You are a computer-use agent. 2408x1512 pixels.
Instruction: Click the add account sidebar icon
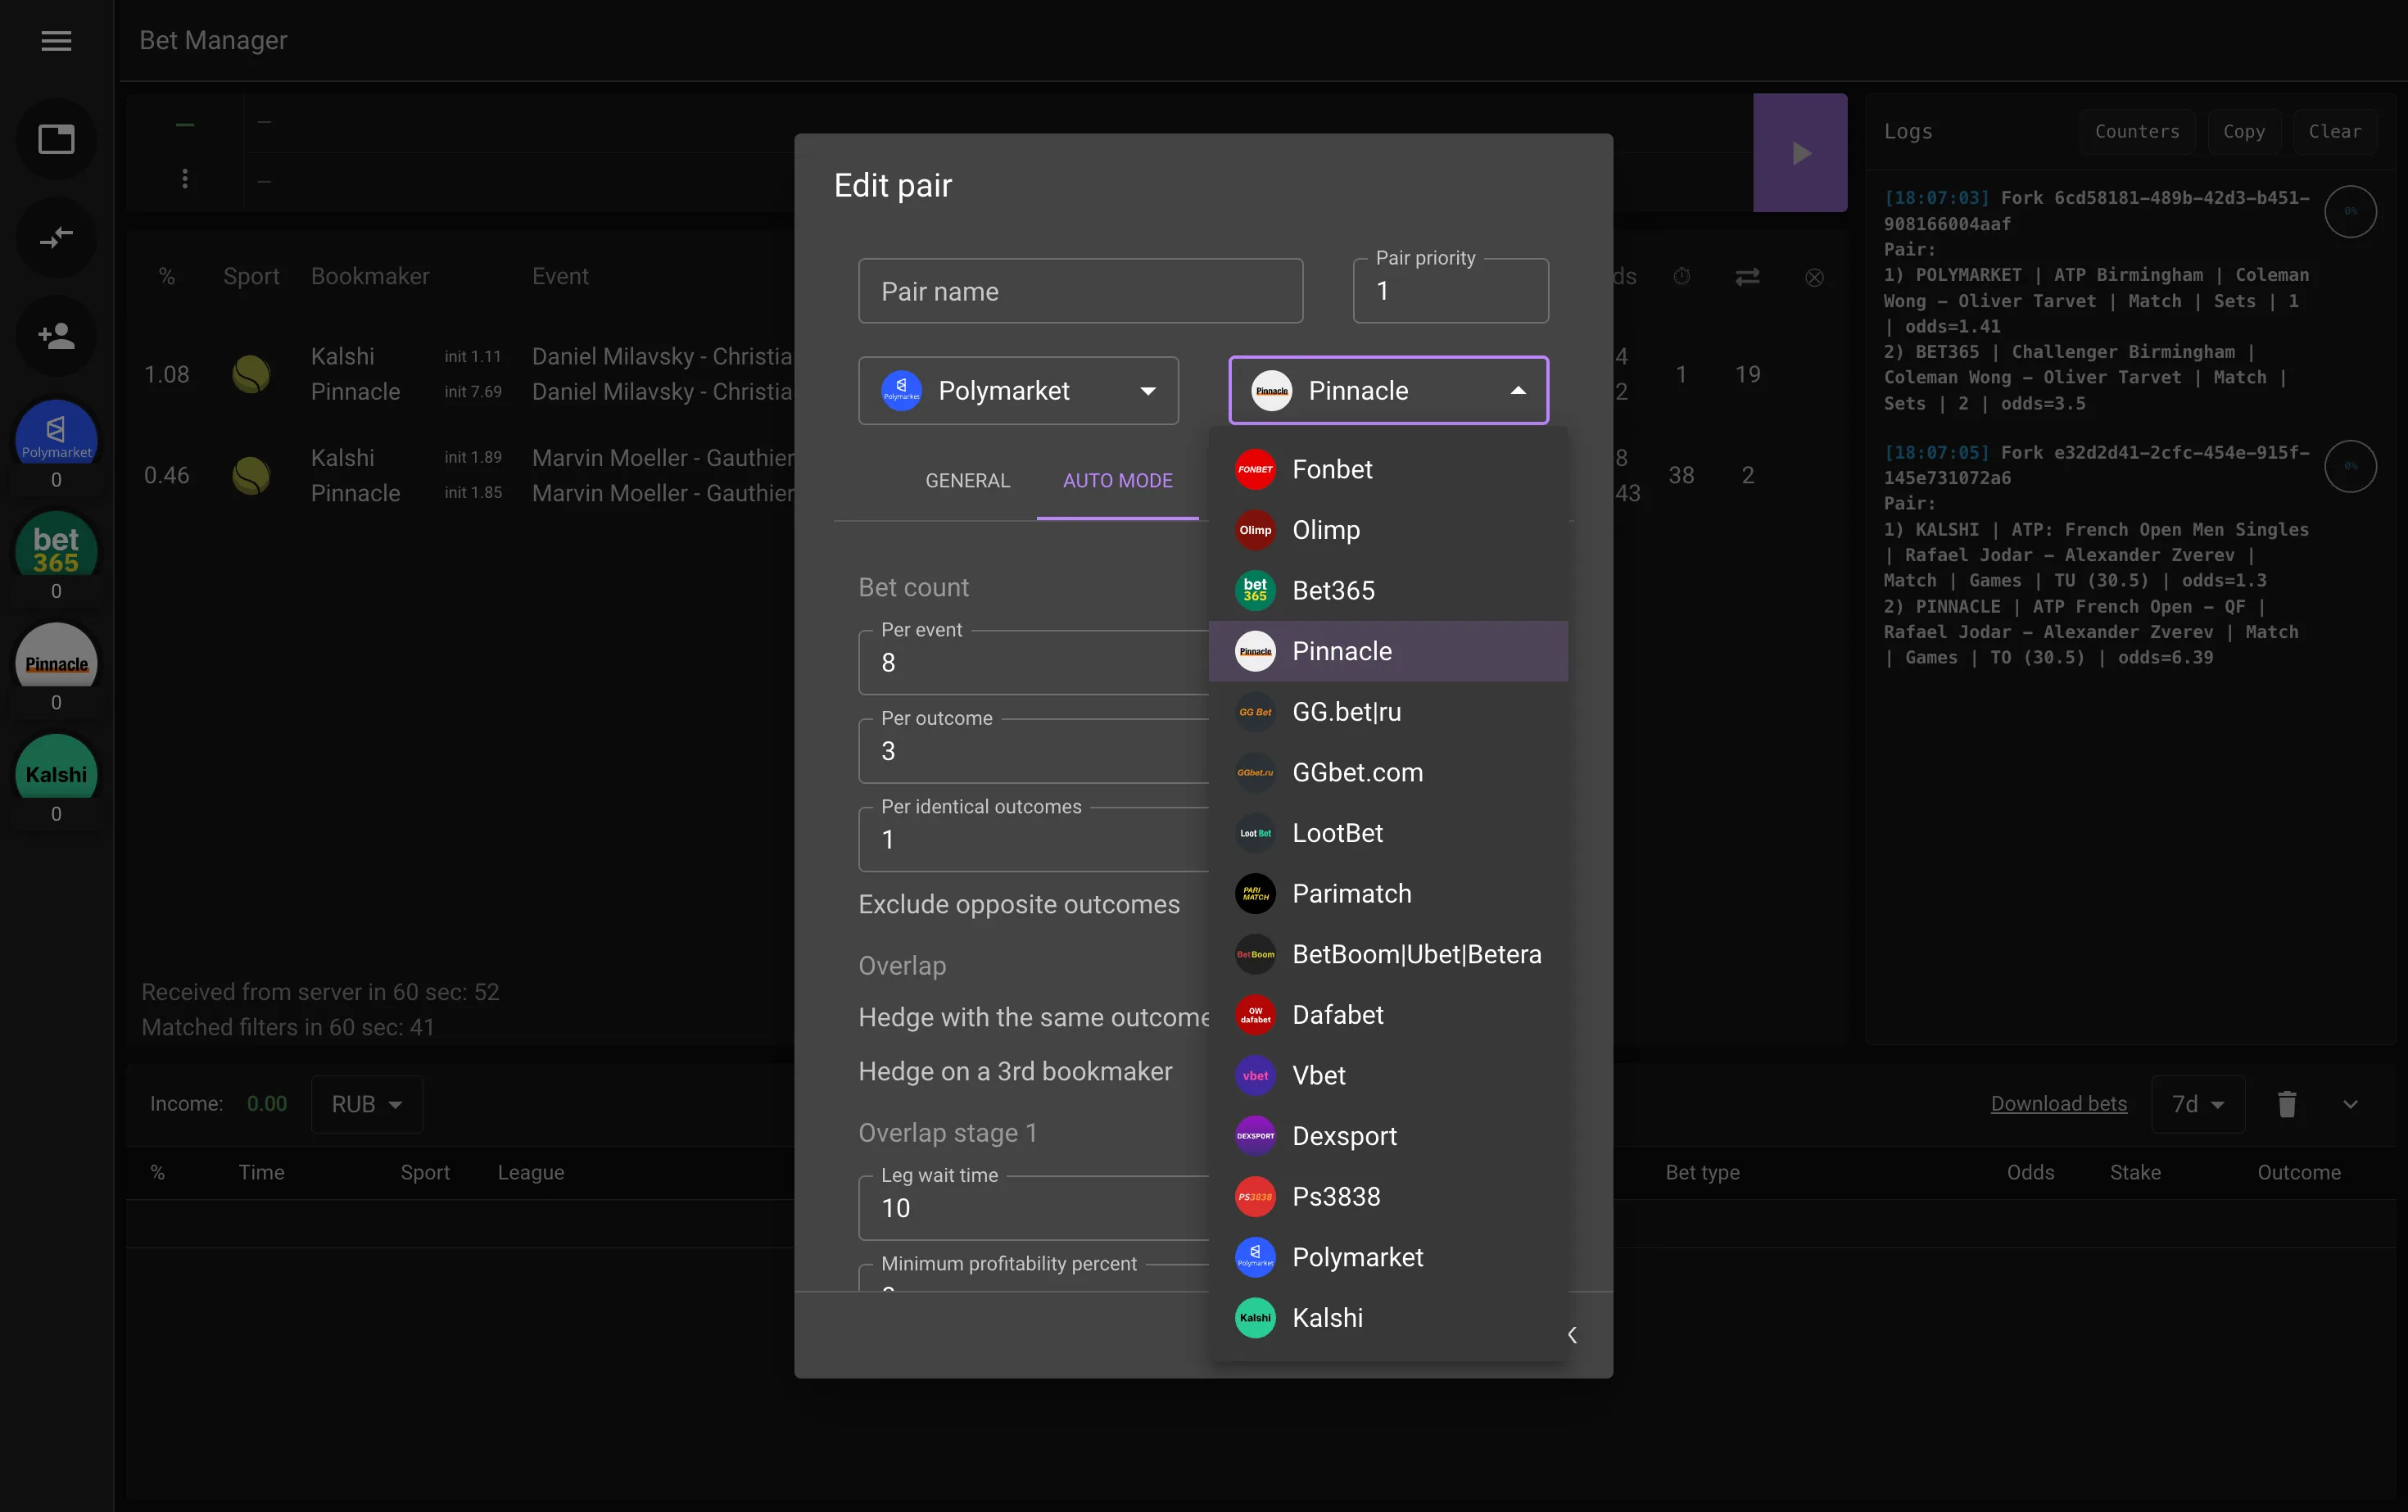(56, 335)
